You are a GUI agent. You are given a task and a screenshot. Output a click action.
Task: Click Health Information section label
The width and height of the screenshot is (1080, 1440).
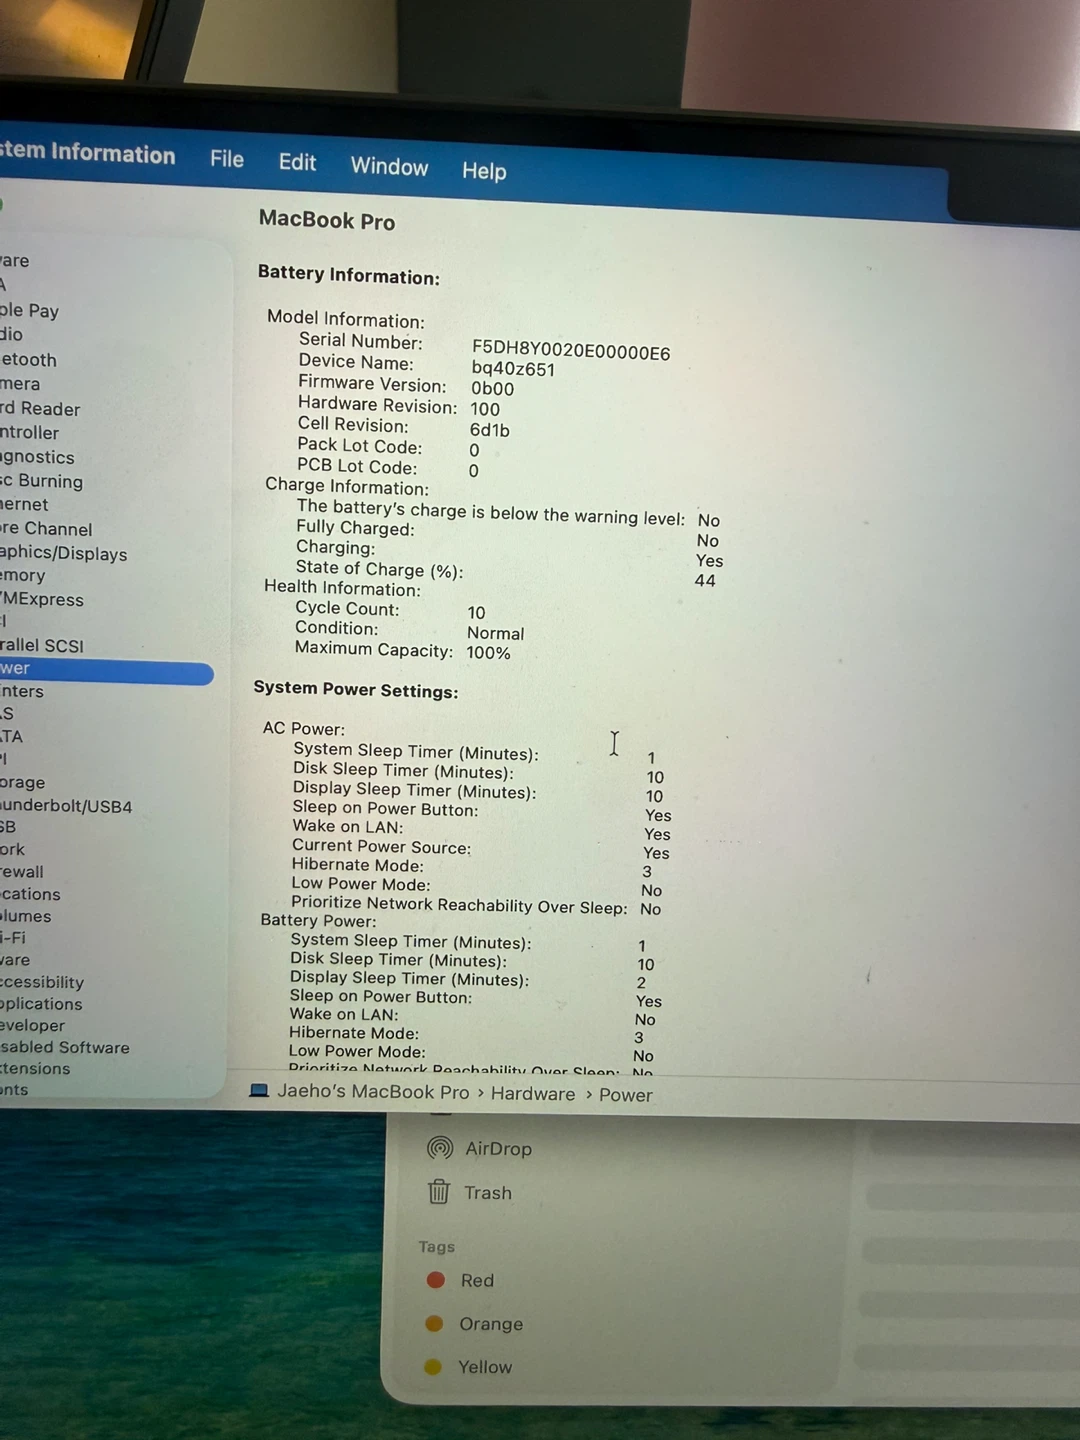point(342,588)
